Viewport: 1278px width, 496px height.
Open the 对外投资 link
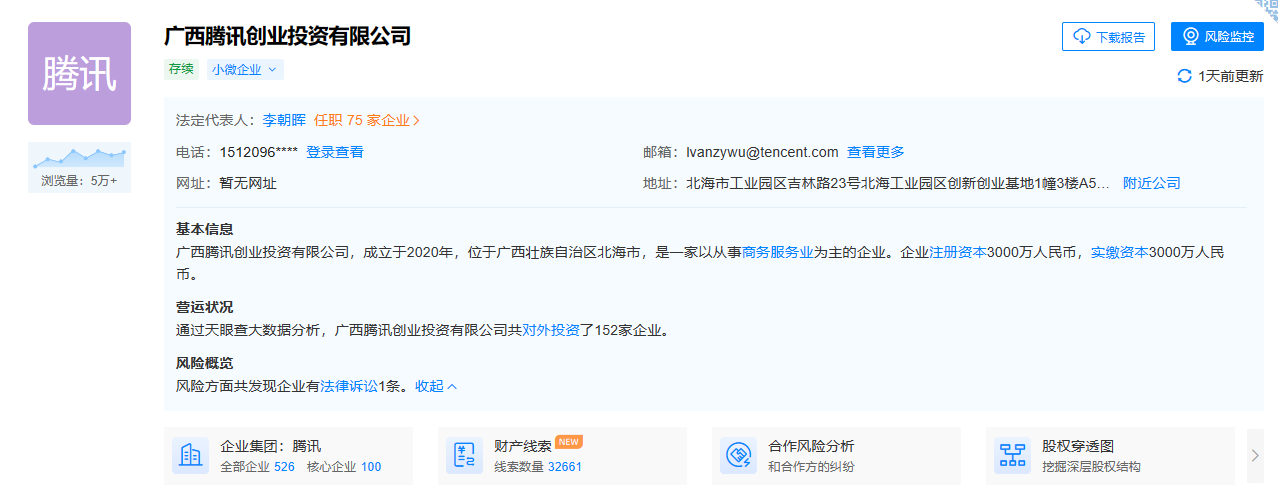[551, 330]
